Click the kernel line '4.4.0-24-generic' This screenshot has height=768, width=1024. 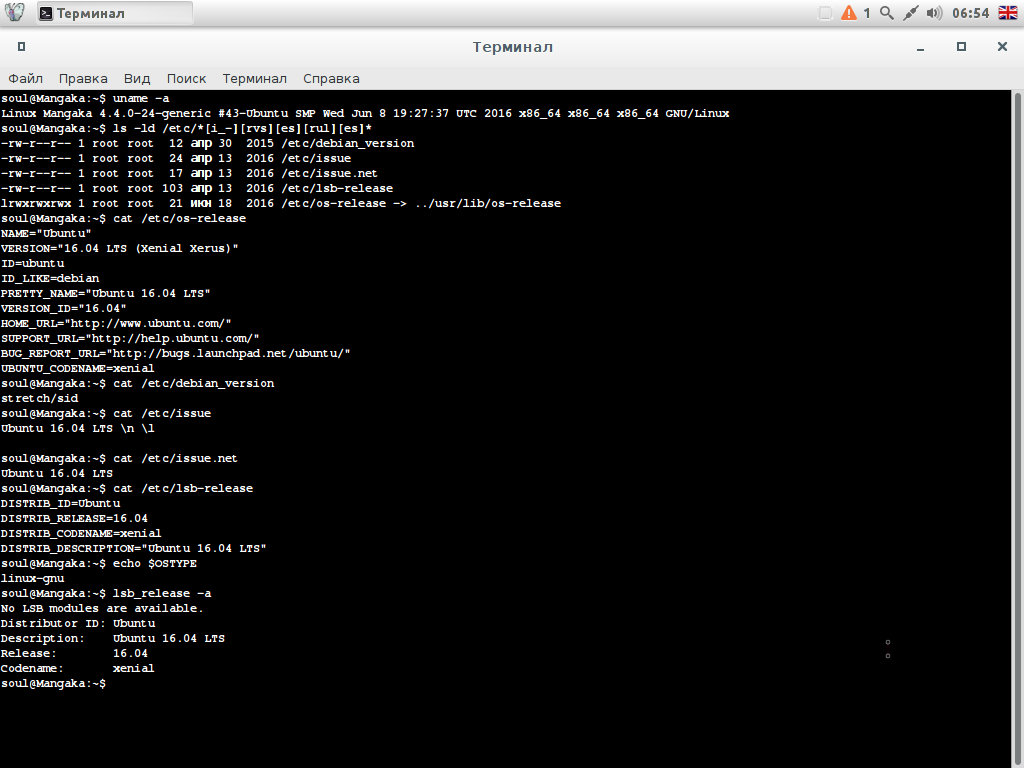click(x=155, y=113)
